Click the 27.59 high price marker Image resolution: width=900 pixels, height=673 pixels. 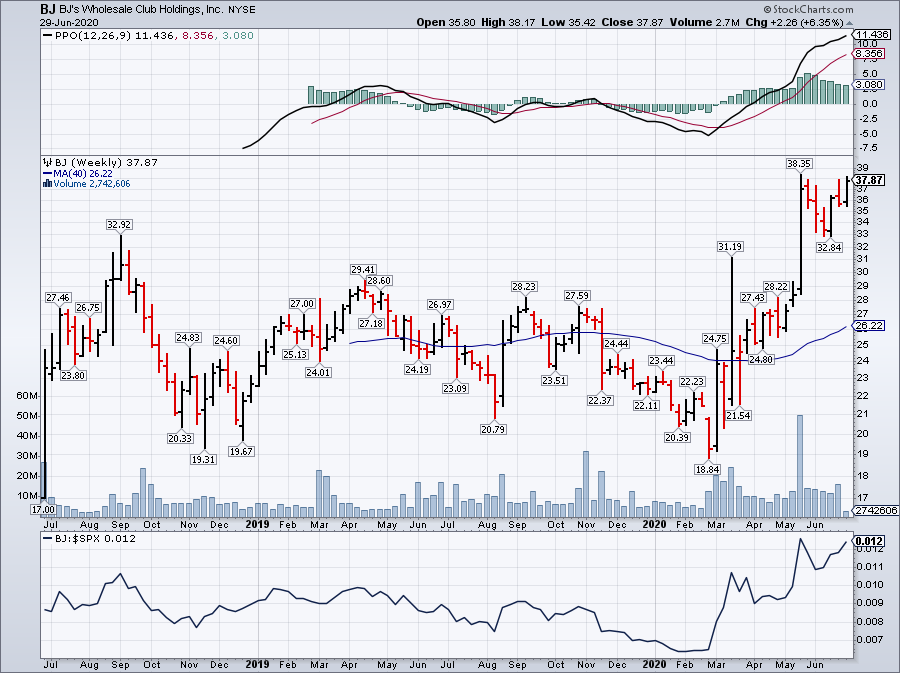click(577, 295)
